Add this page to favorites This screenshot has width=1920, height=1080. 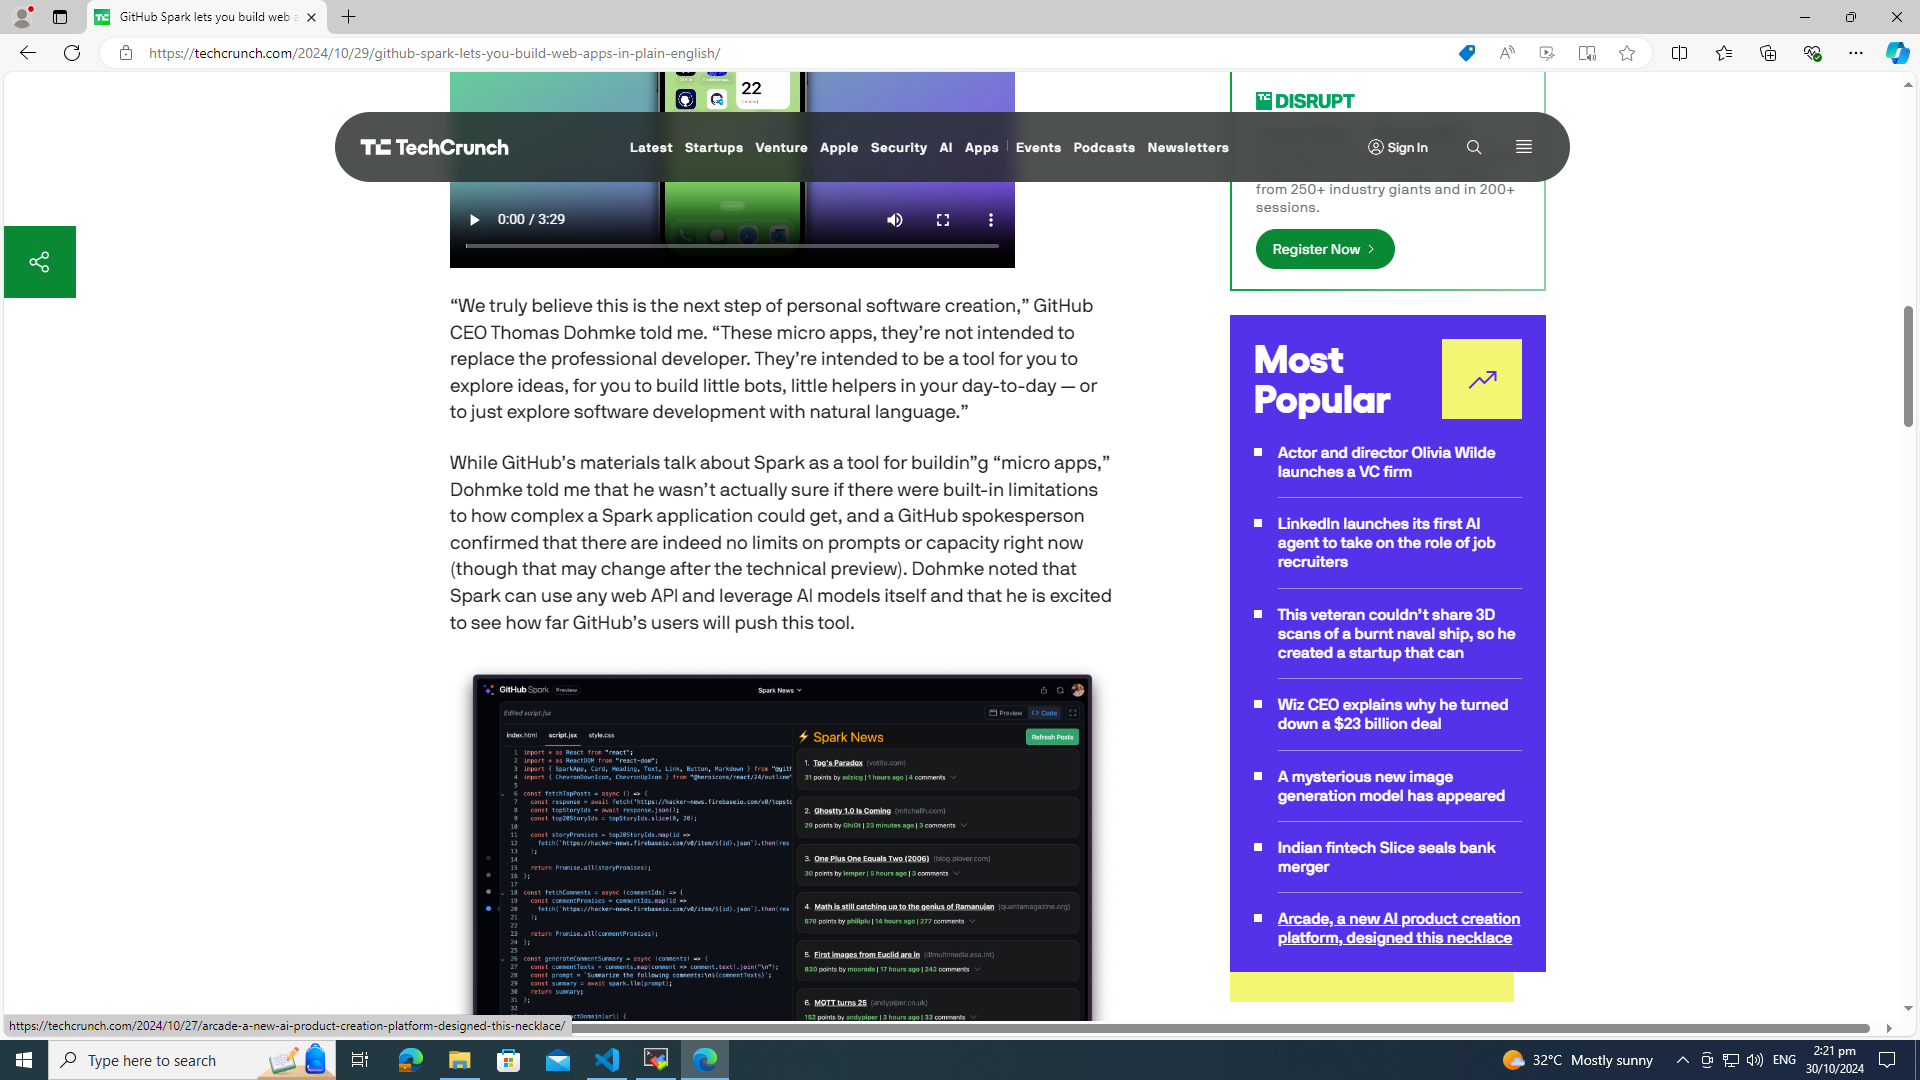point(1626,53)
